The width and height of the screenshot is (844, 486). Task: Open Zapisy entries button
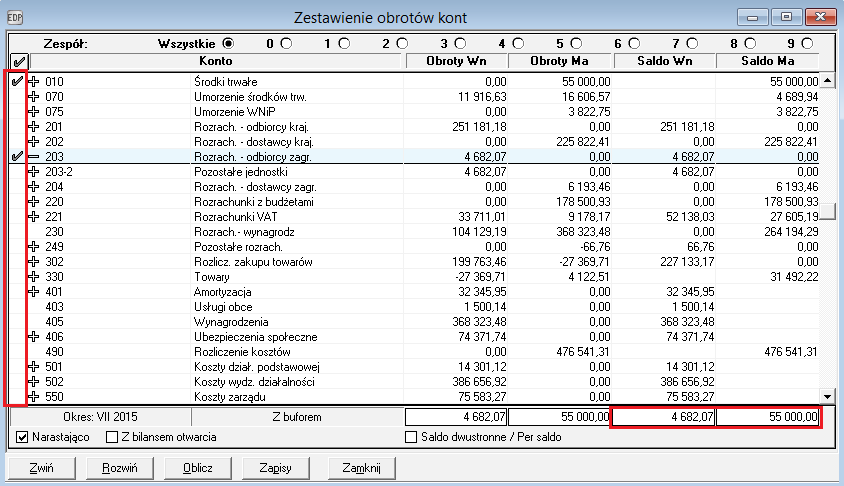coord(276,468)
